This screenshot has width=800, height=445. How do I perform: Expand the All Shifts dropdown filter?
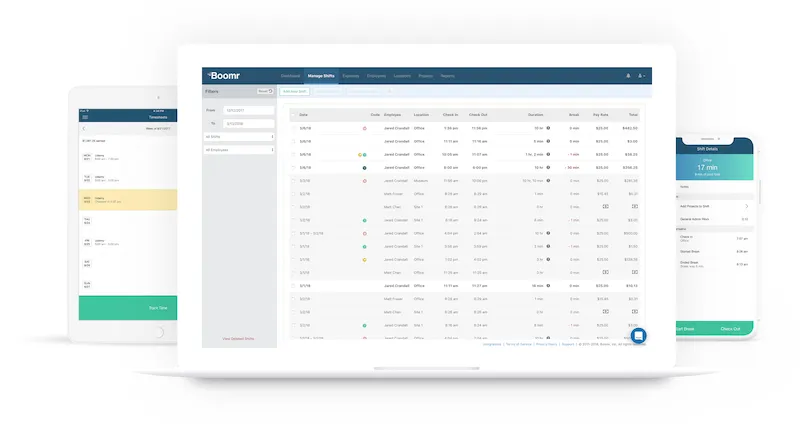239,136
